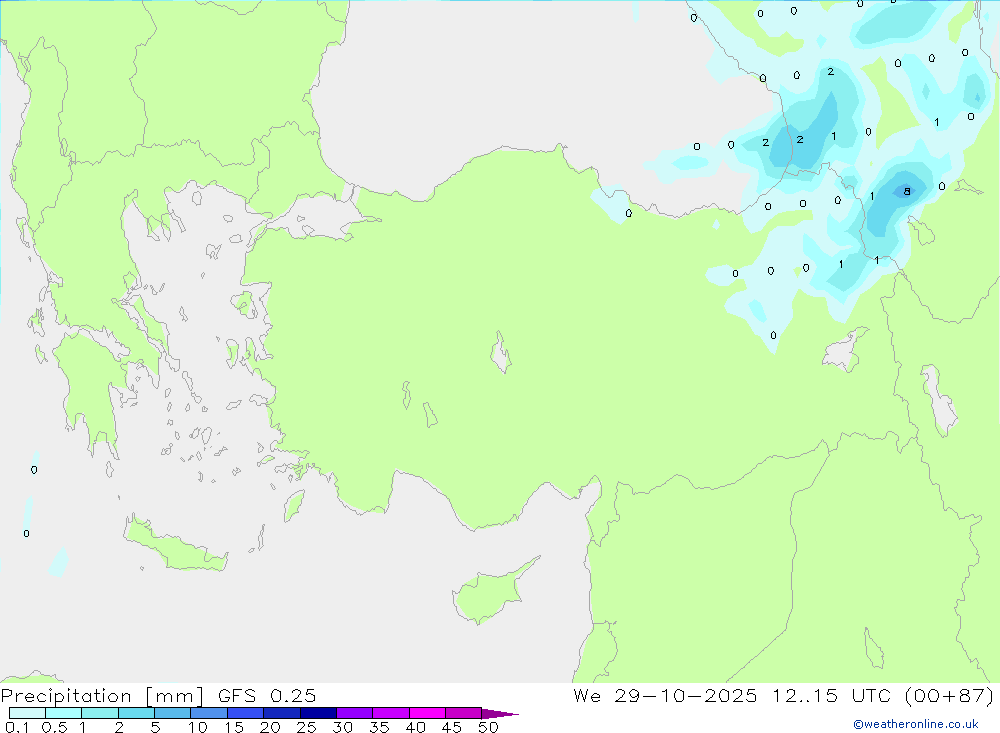Select the '(00+87)' forecast offset text
The height and width of the screenshot is (733, 1000).
click(950, 696)
